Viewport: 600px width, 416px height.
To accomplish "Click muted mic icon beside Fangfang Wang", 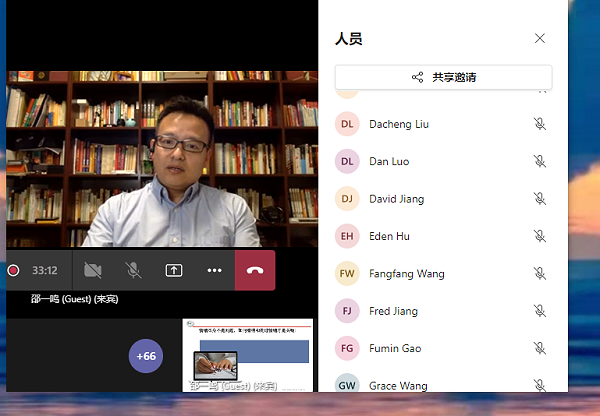I will point(540,273).
